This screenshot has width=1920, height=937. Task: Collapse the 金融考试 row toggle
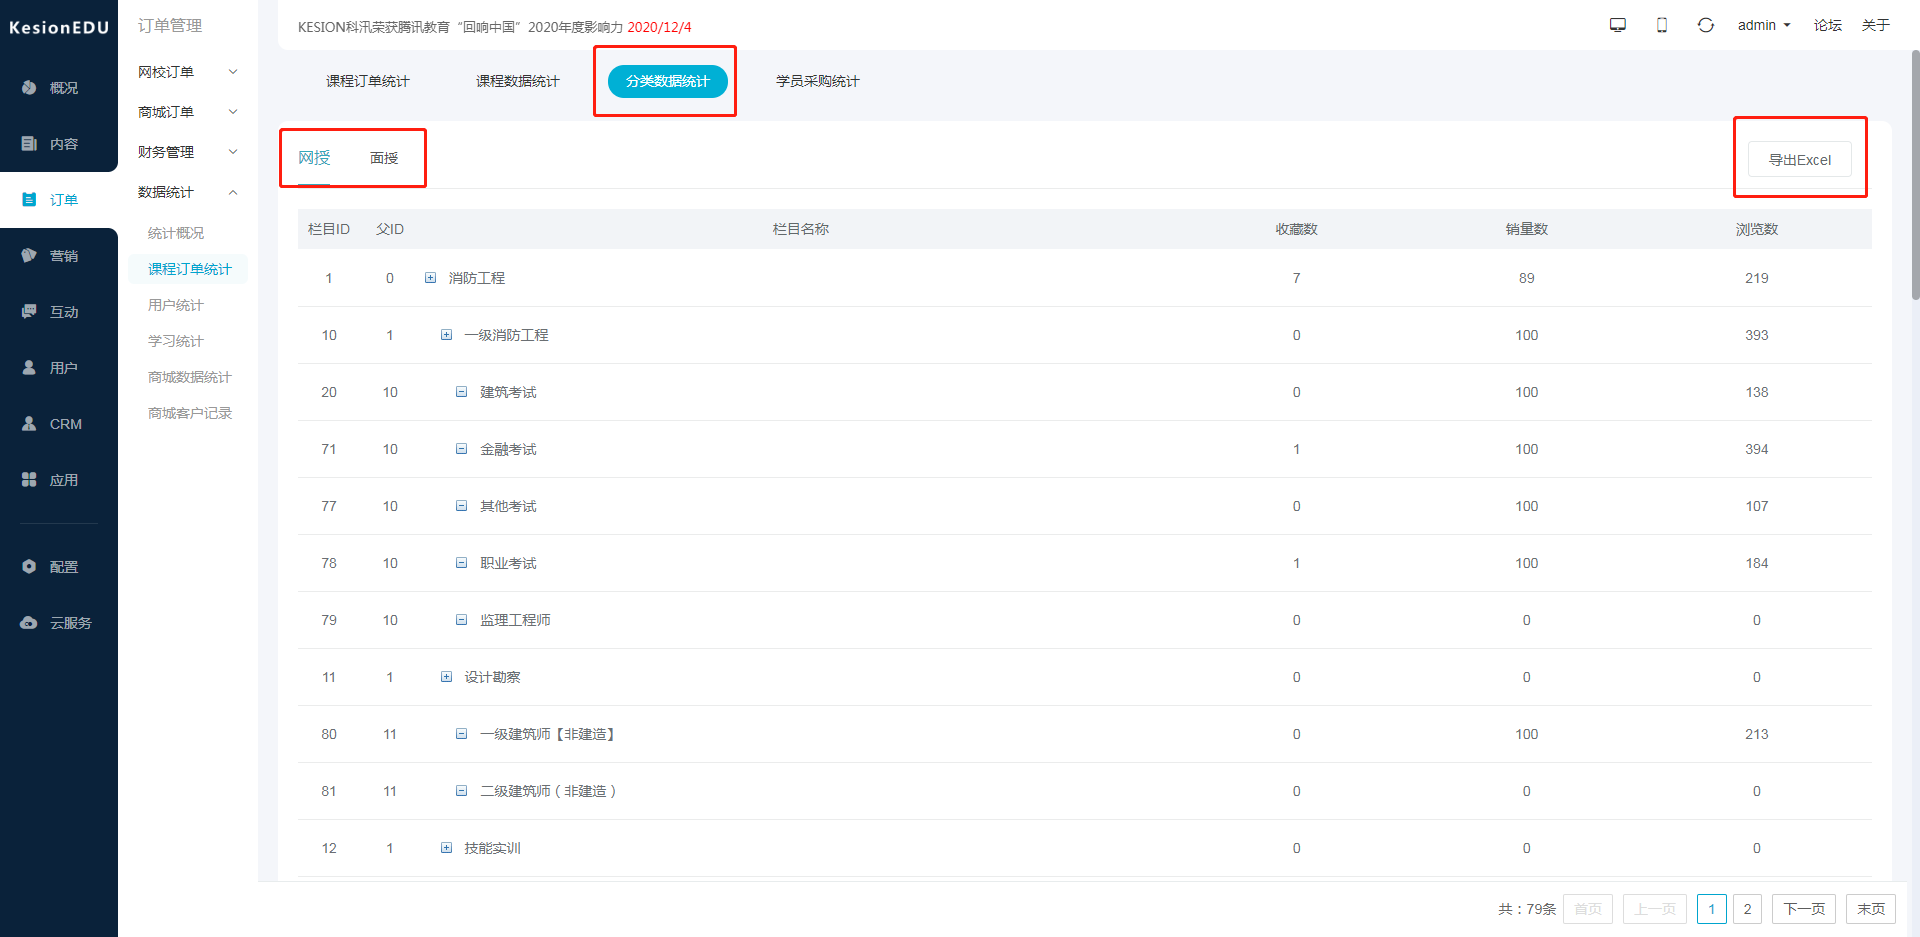click(x=461, y=449)
